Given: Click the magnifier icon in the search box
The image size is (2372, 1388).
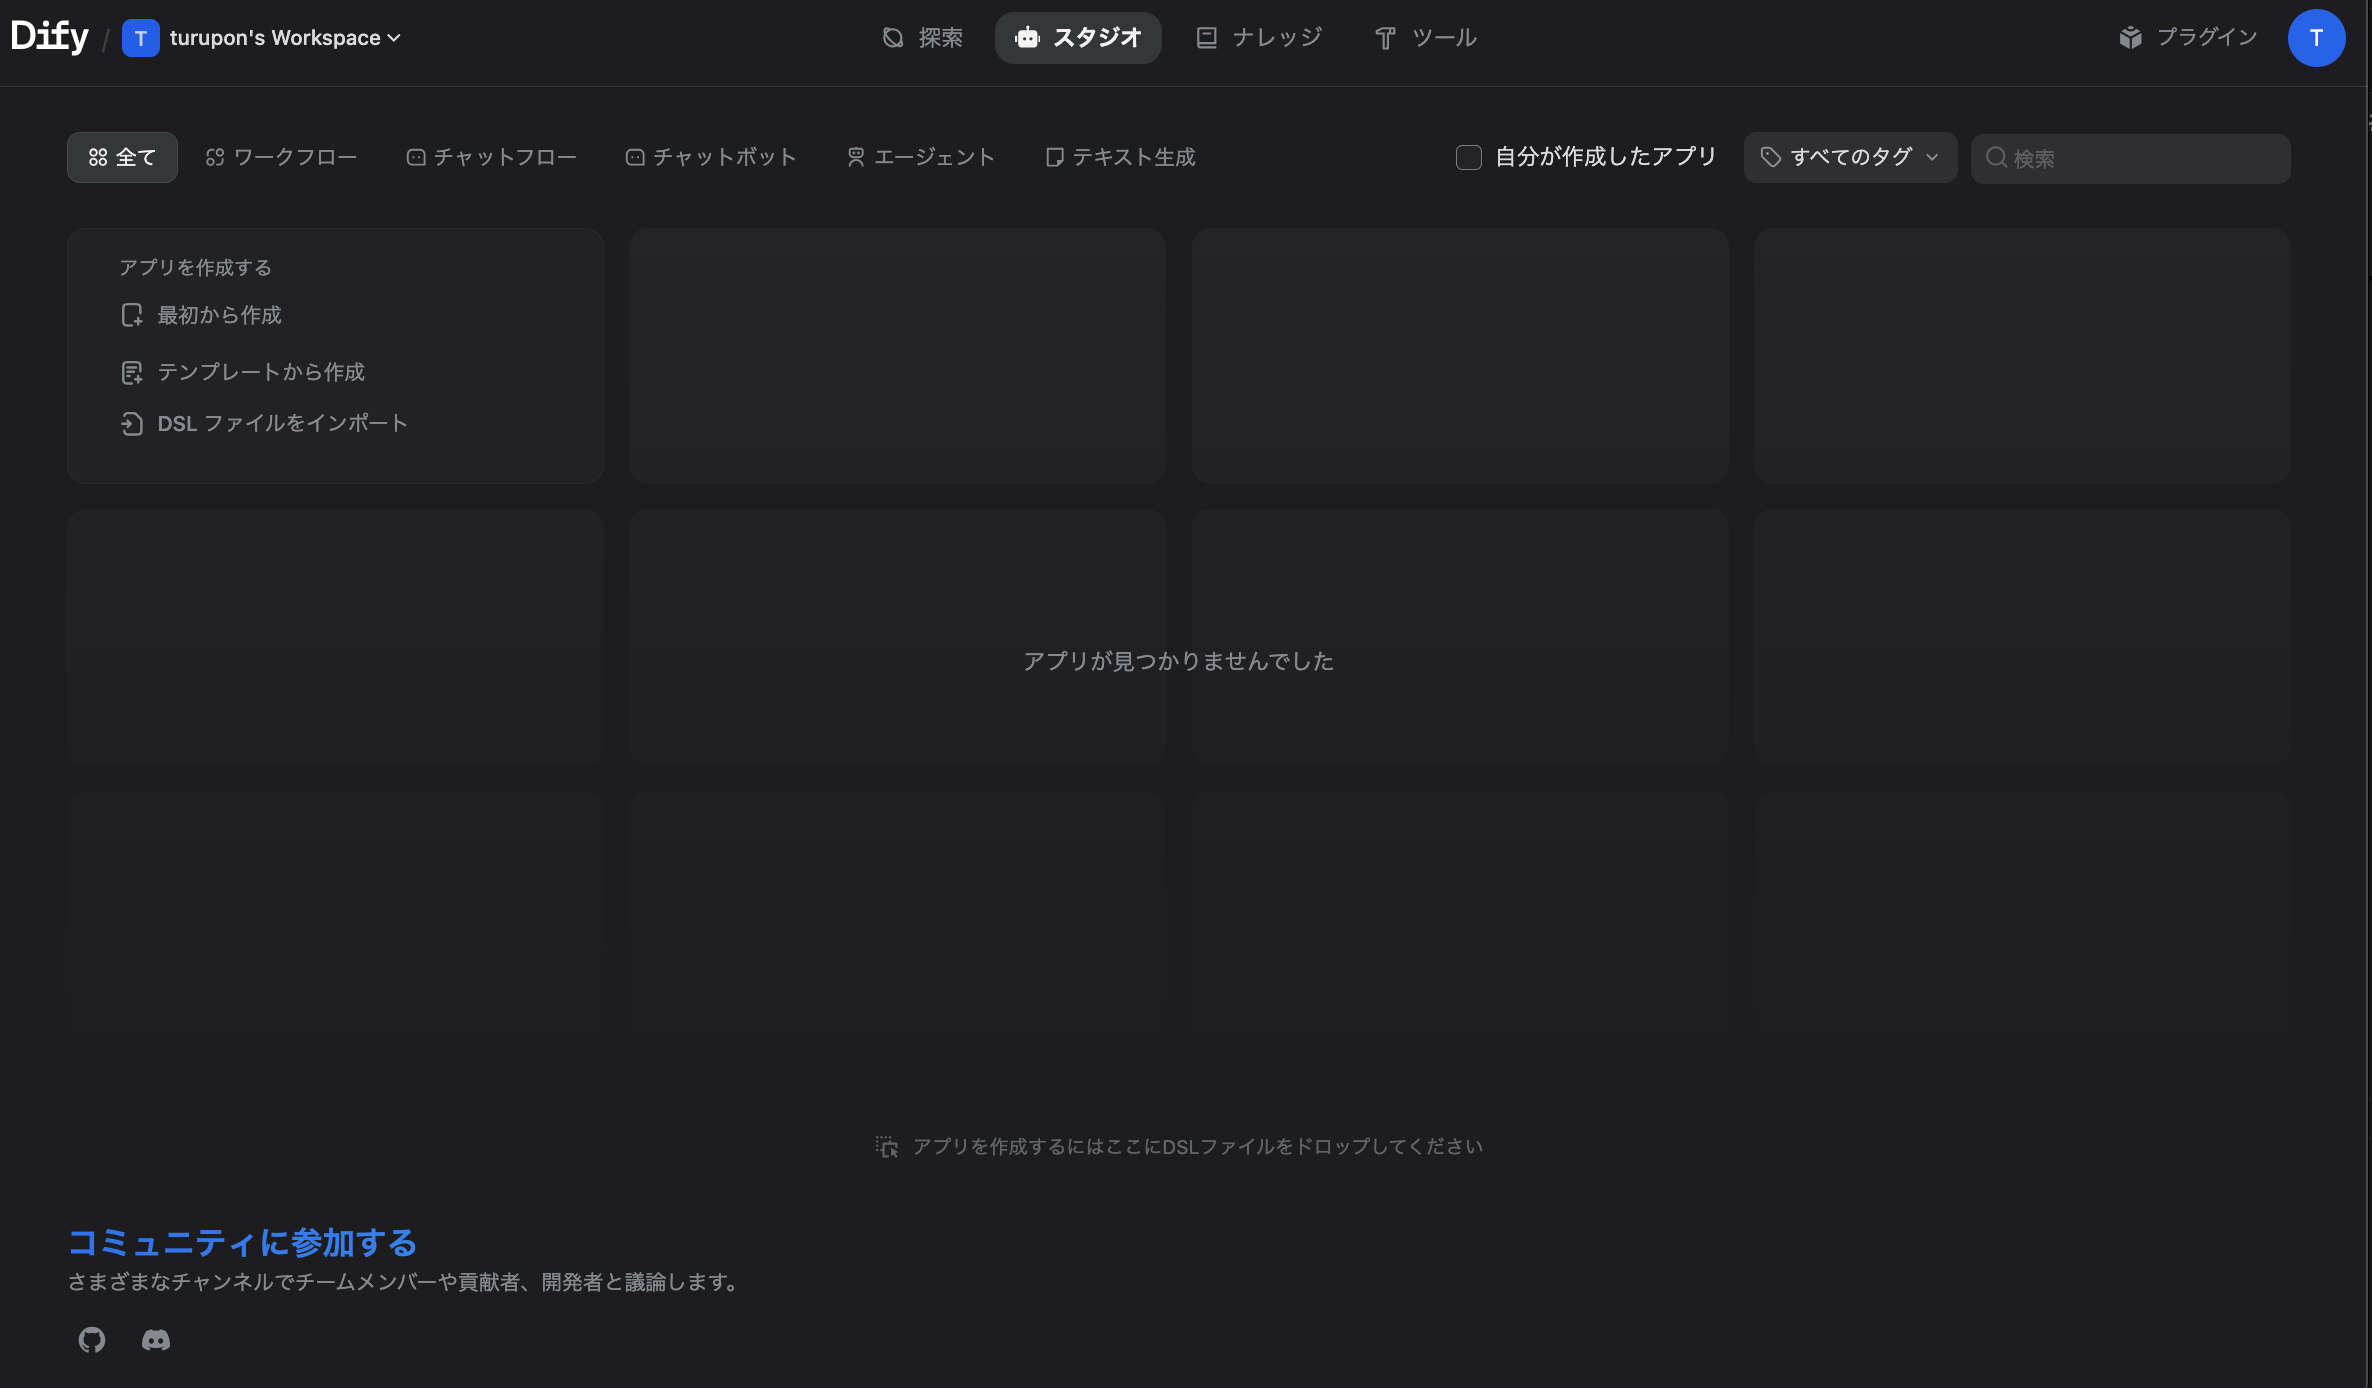Looking at the screenshot, I should pyautogui.click(x=1997, y=157).
